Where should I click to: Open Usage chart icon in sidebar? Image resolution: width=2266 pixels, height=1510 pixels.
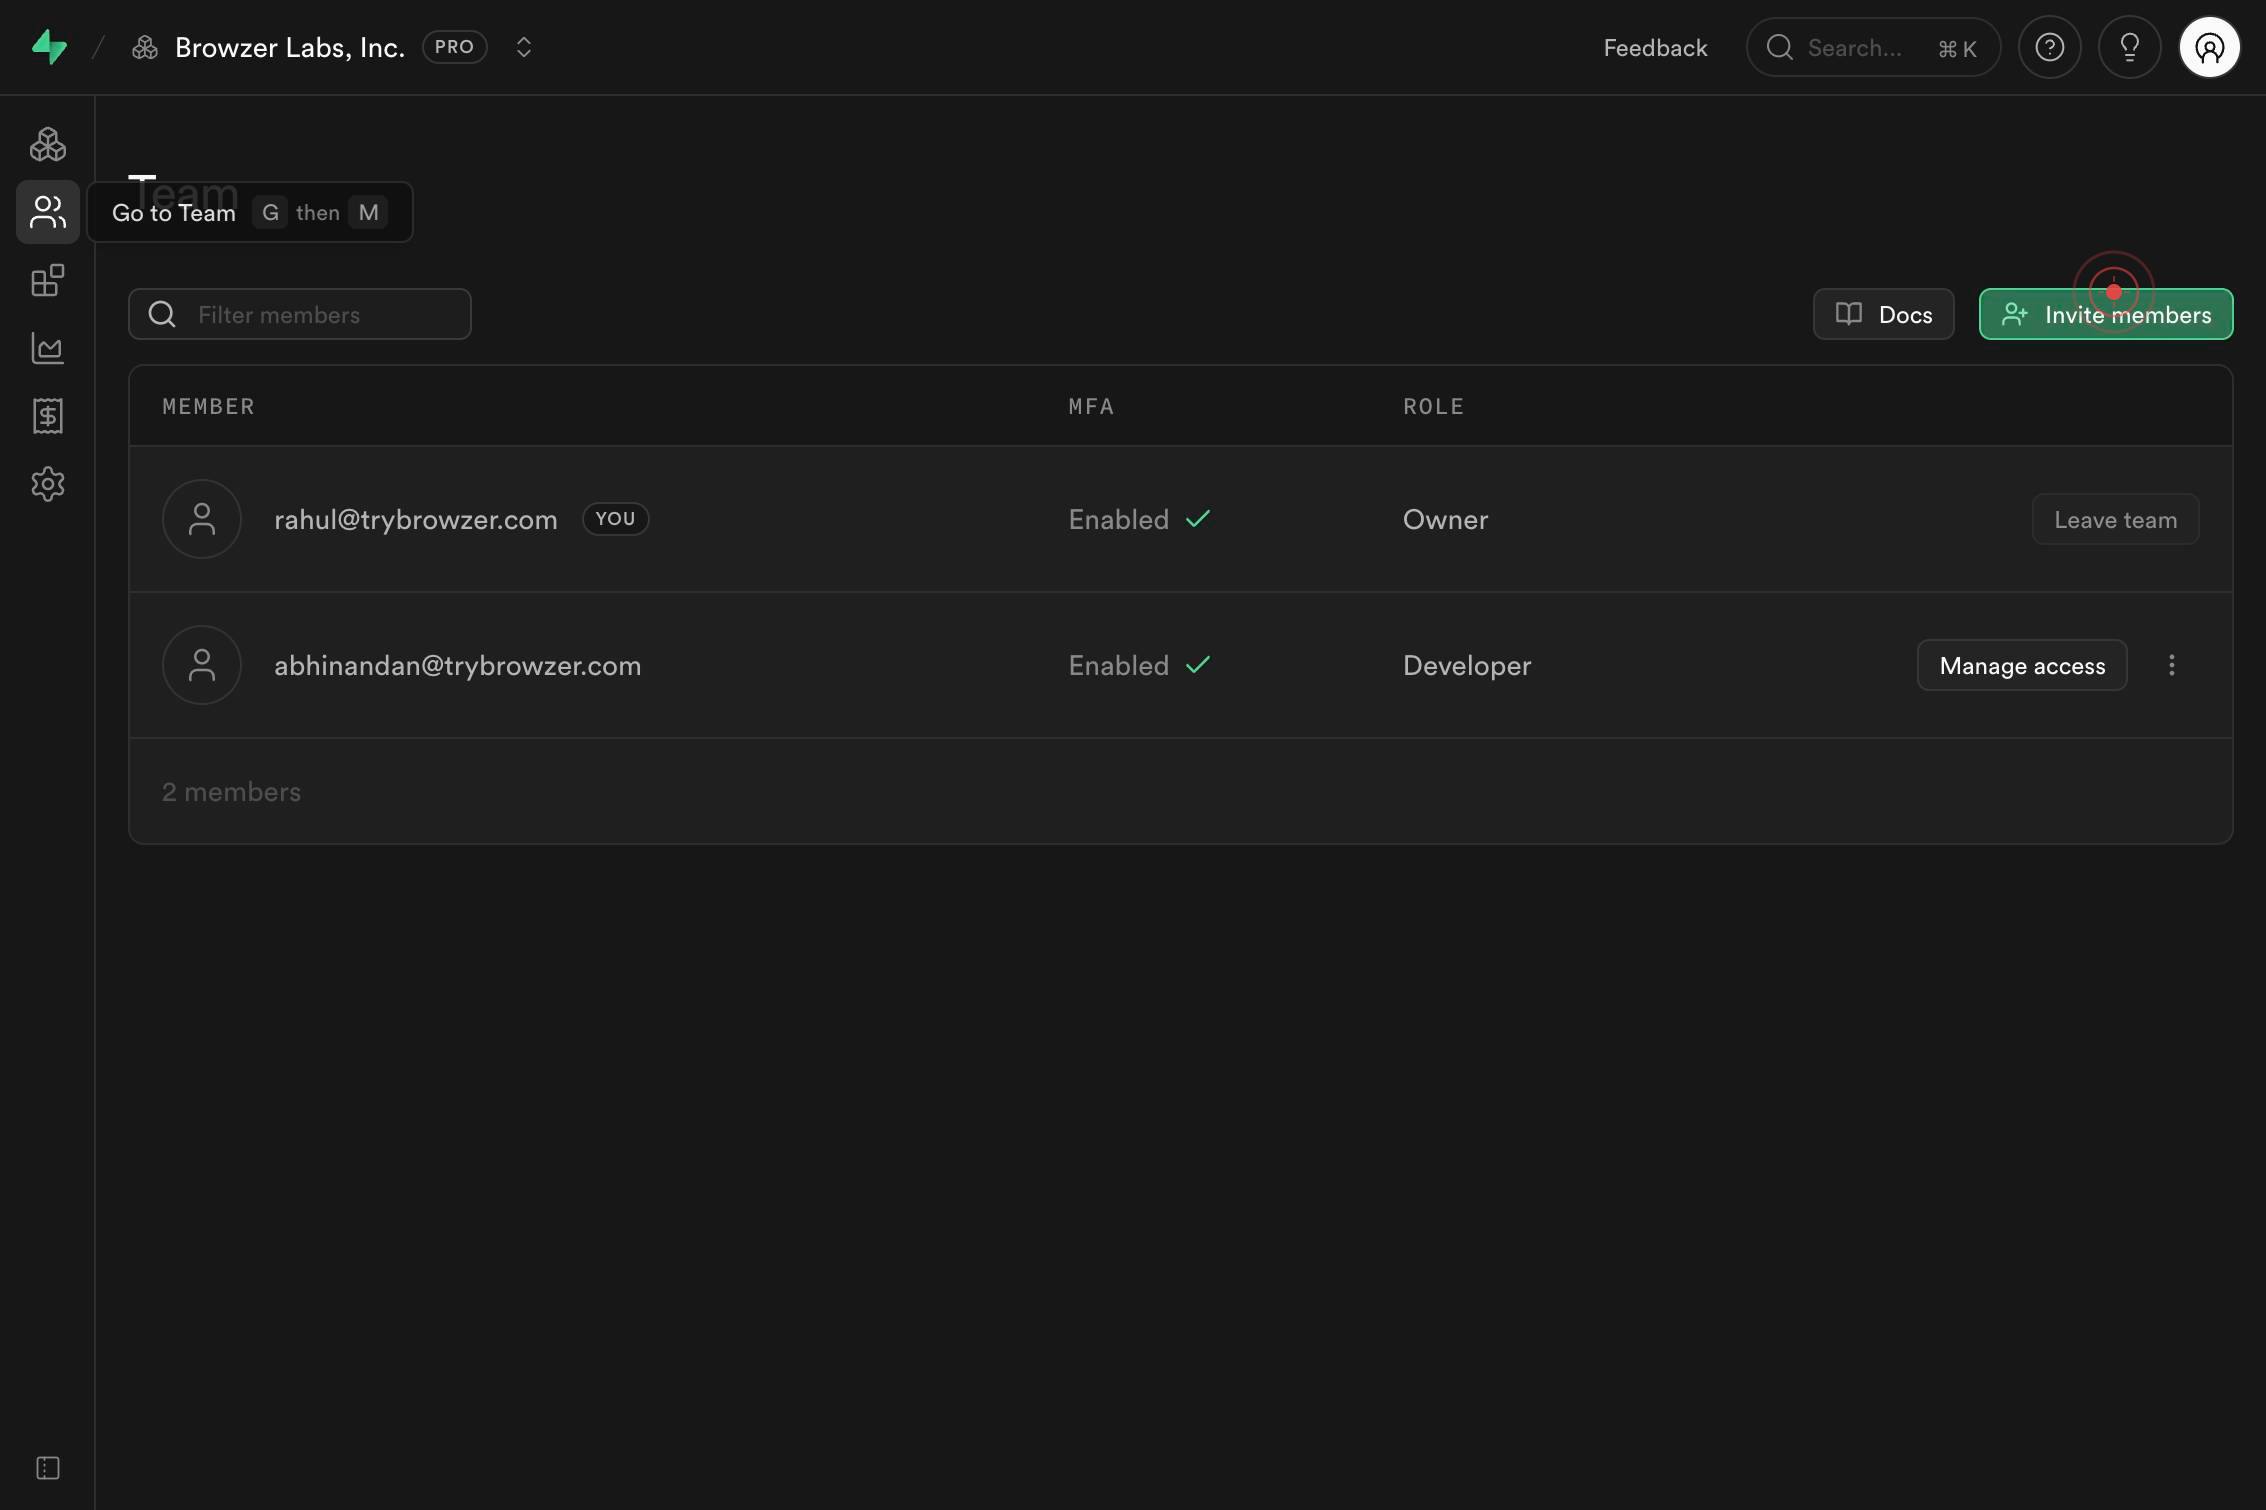48,348
